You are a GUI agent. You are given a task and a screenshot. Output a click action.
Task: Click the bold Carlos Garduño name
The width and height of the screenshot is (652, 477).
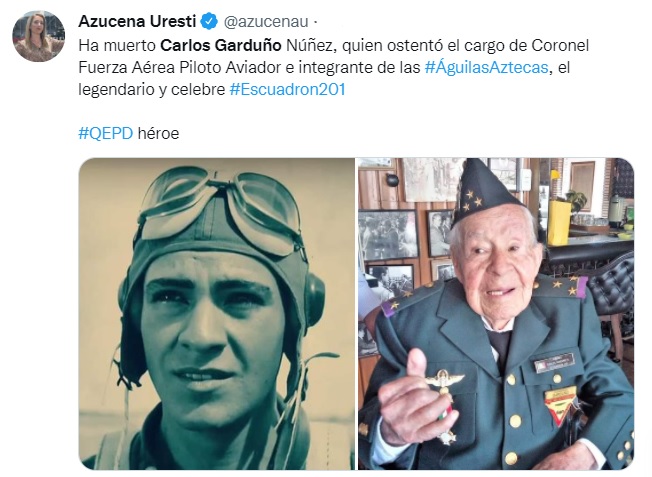pyautogui.click(x=221, y=45)
